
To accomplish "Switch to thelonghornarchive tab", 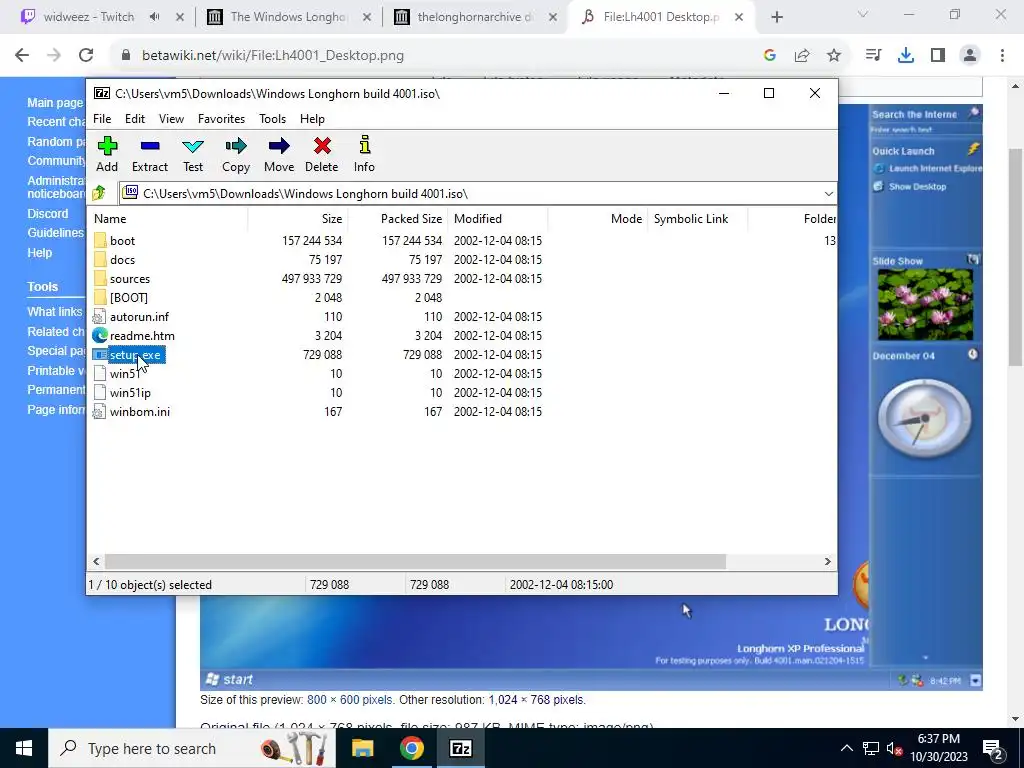I will point(475,17).
